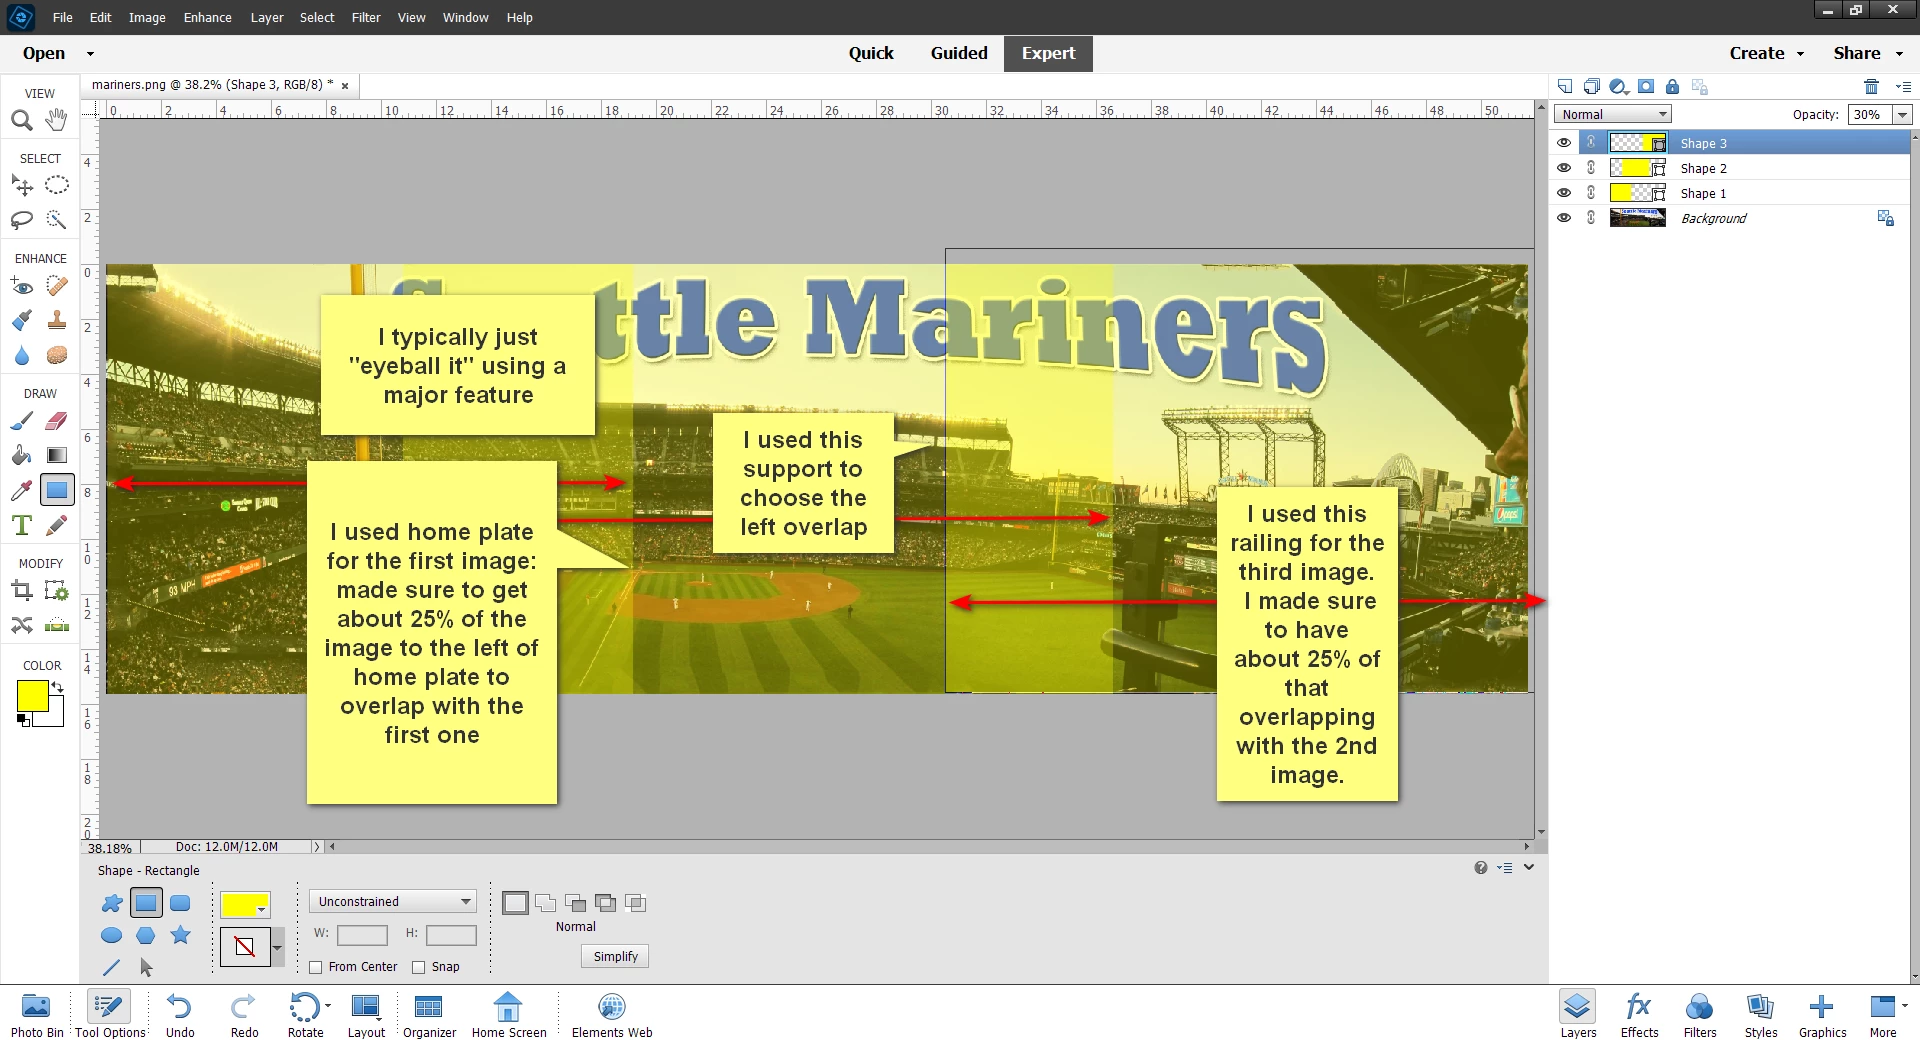Screen dimensions: 1920x1040
Task: Select the Red Eye Removal tool
Action: [21, 287]
